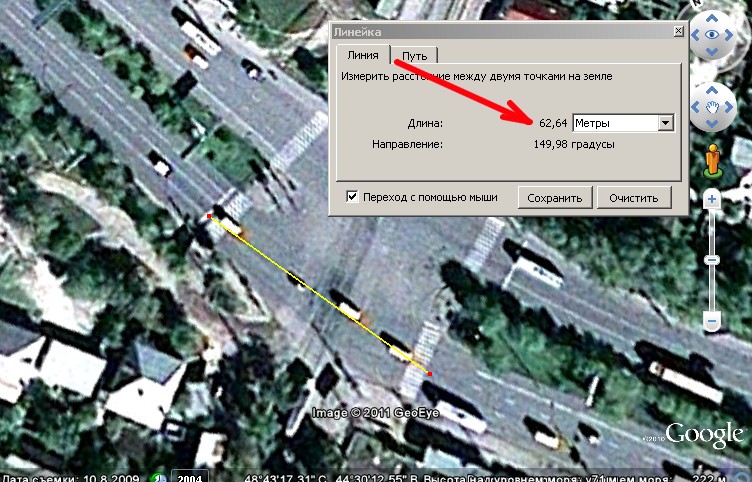
Task: Click the Очистить button
Action: point(634,198)
